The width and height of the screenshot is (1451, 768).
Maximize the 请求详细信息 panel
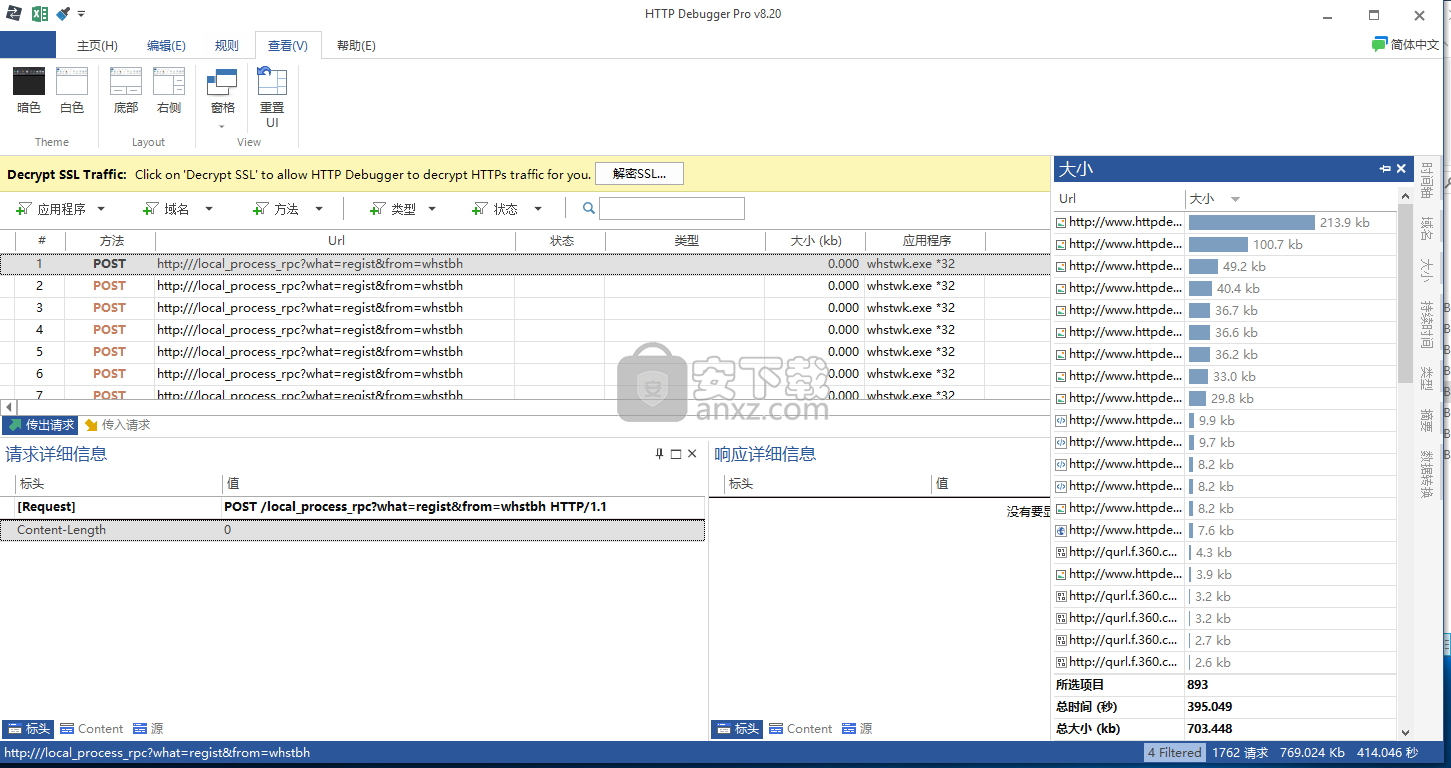pos(676,454)
